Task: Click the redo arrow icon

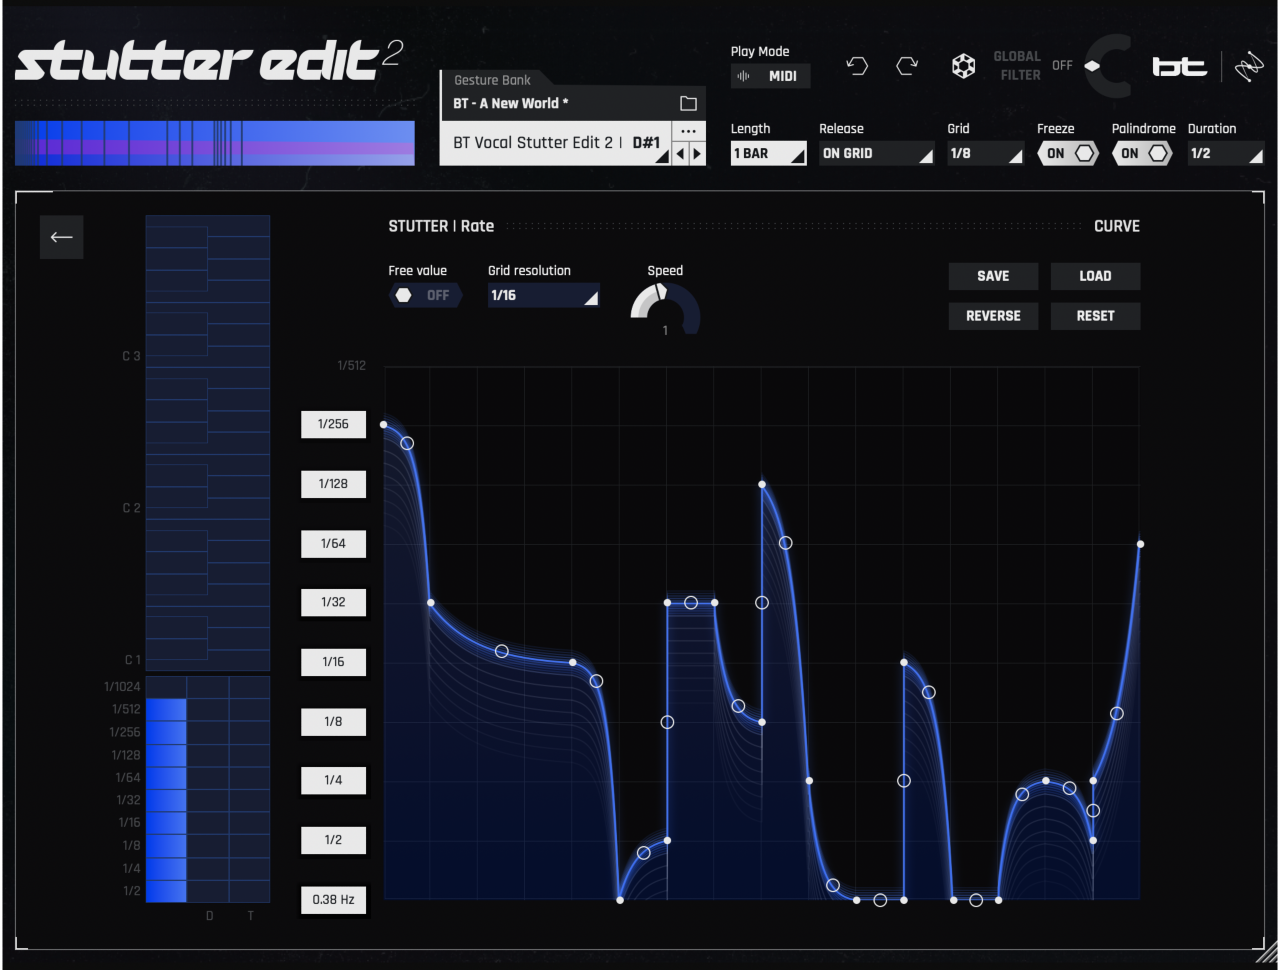Action: [907, 65]
